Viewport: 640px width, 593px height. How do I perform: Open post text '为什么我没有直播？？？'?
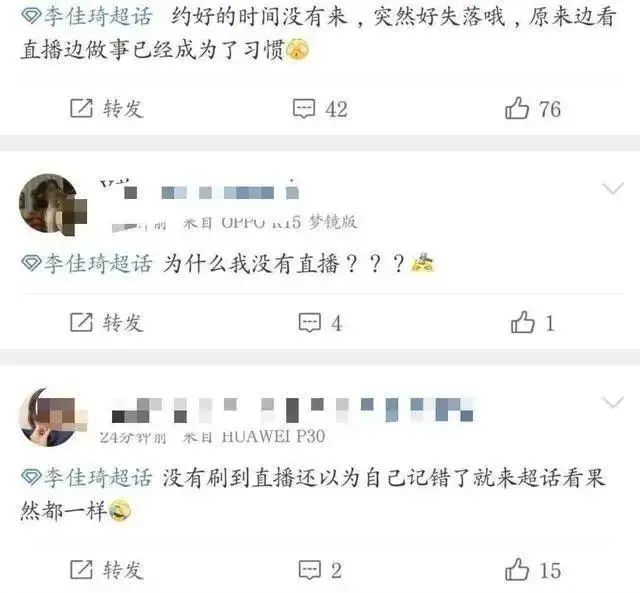pos(284,263)
